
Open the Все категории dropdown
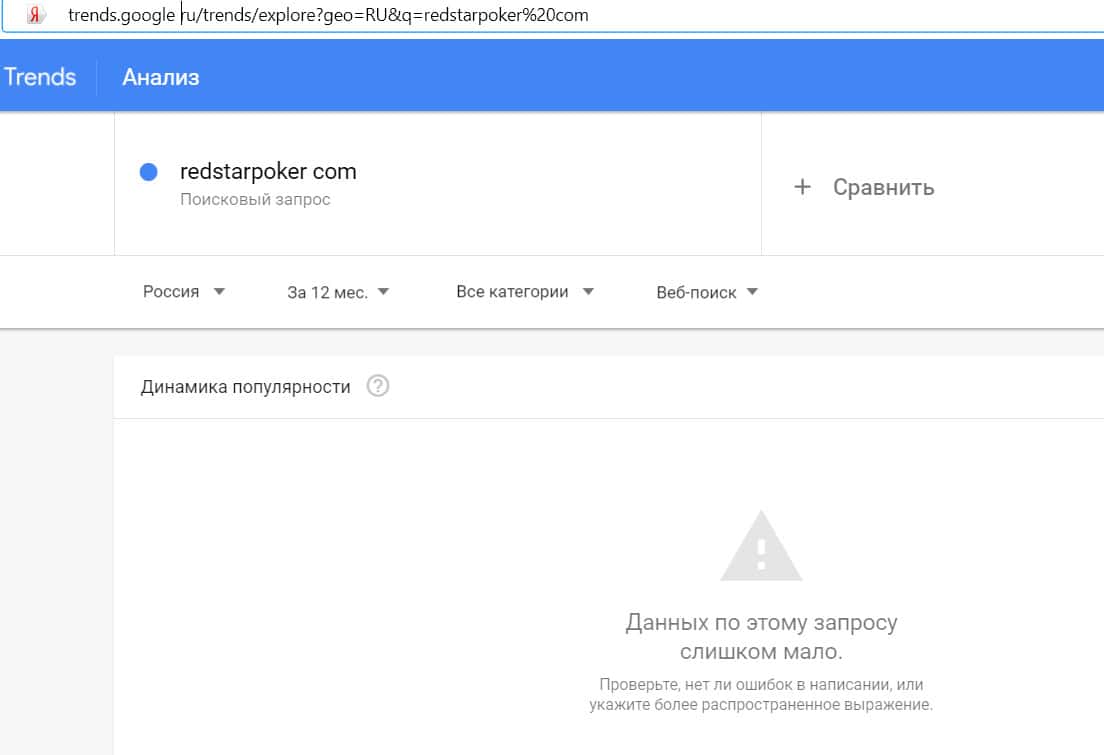click(x=524, y=292)
